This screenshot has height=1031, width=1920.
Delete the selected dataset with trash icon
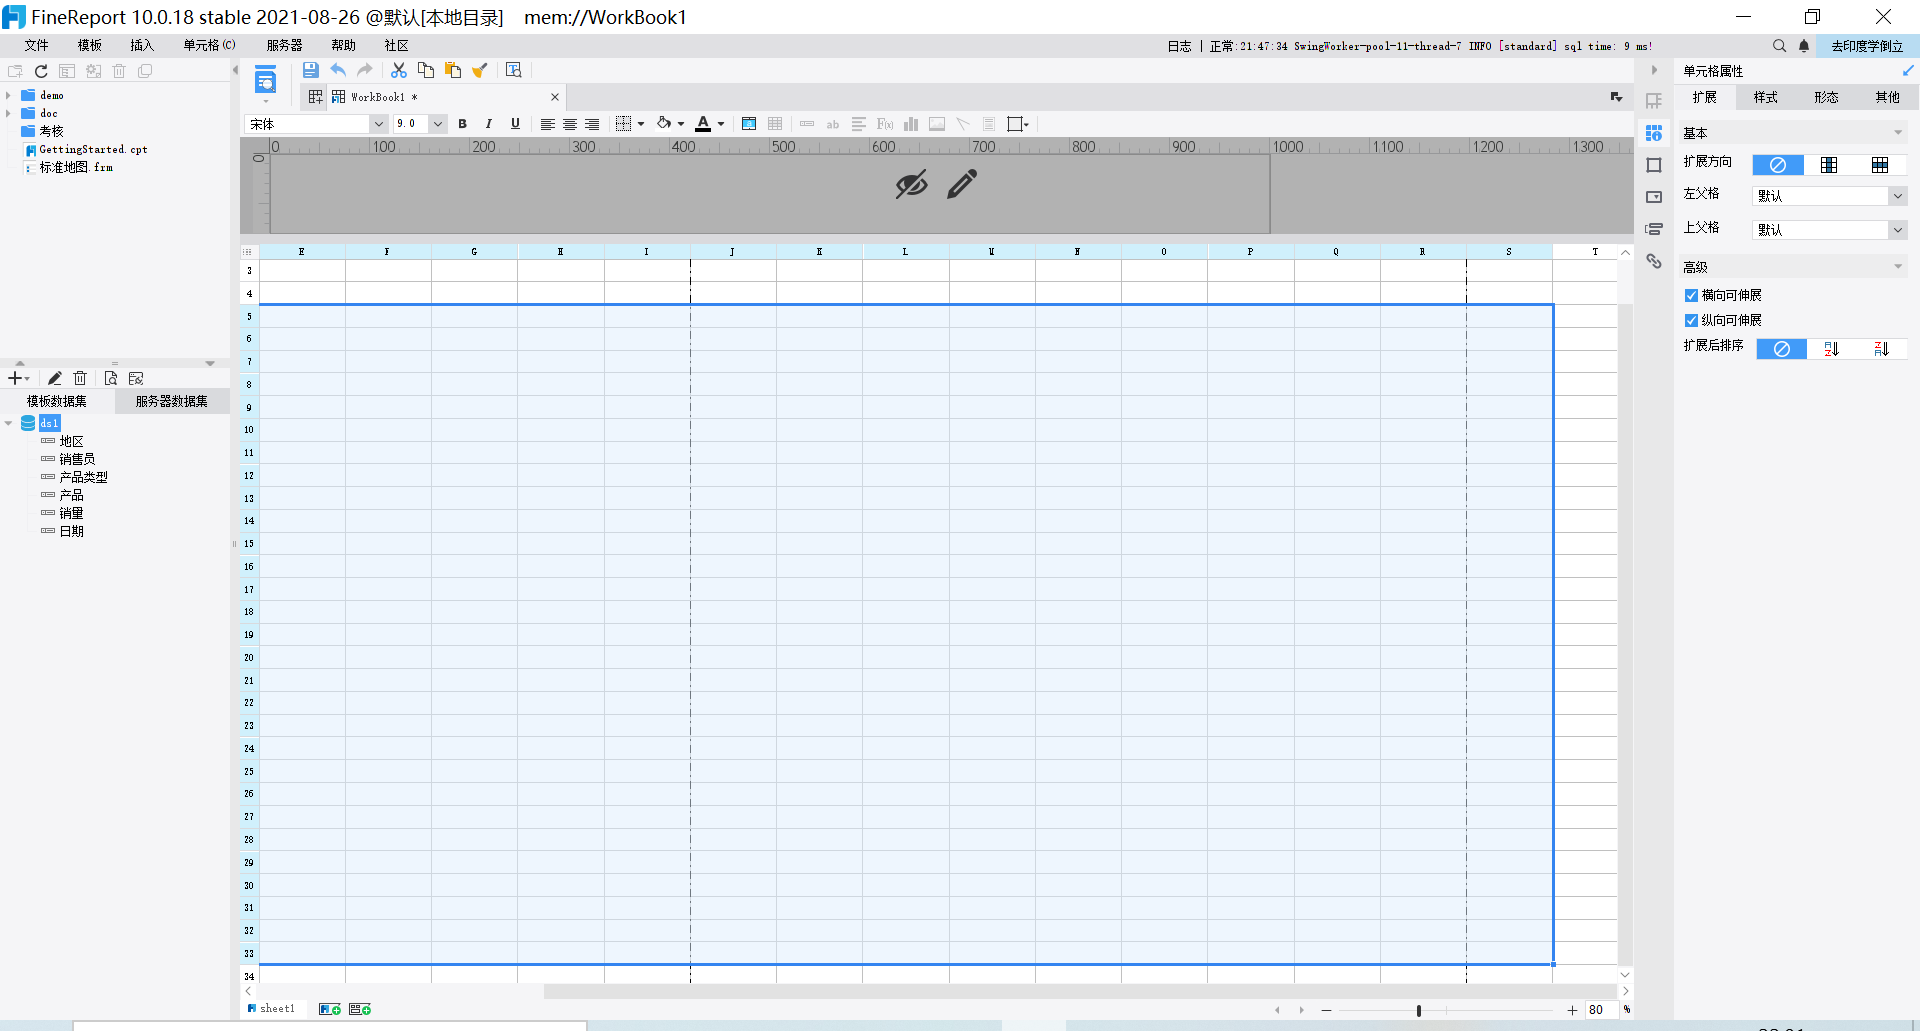(81, 378)
